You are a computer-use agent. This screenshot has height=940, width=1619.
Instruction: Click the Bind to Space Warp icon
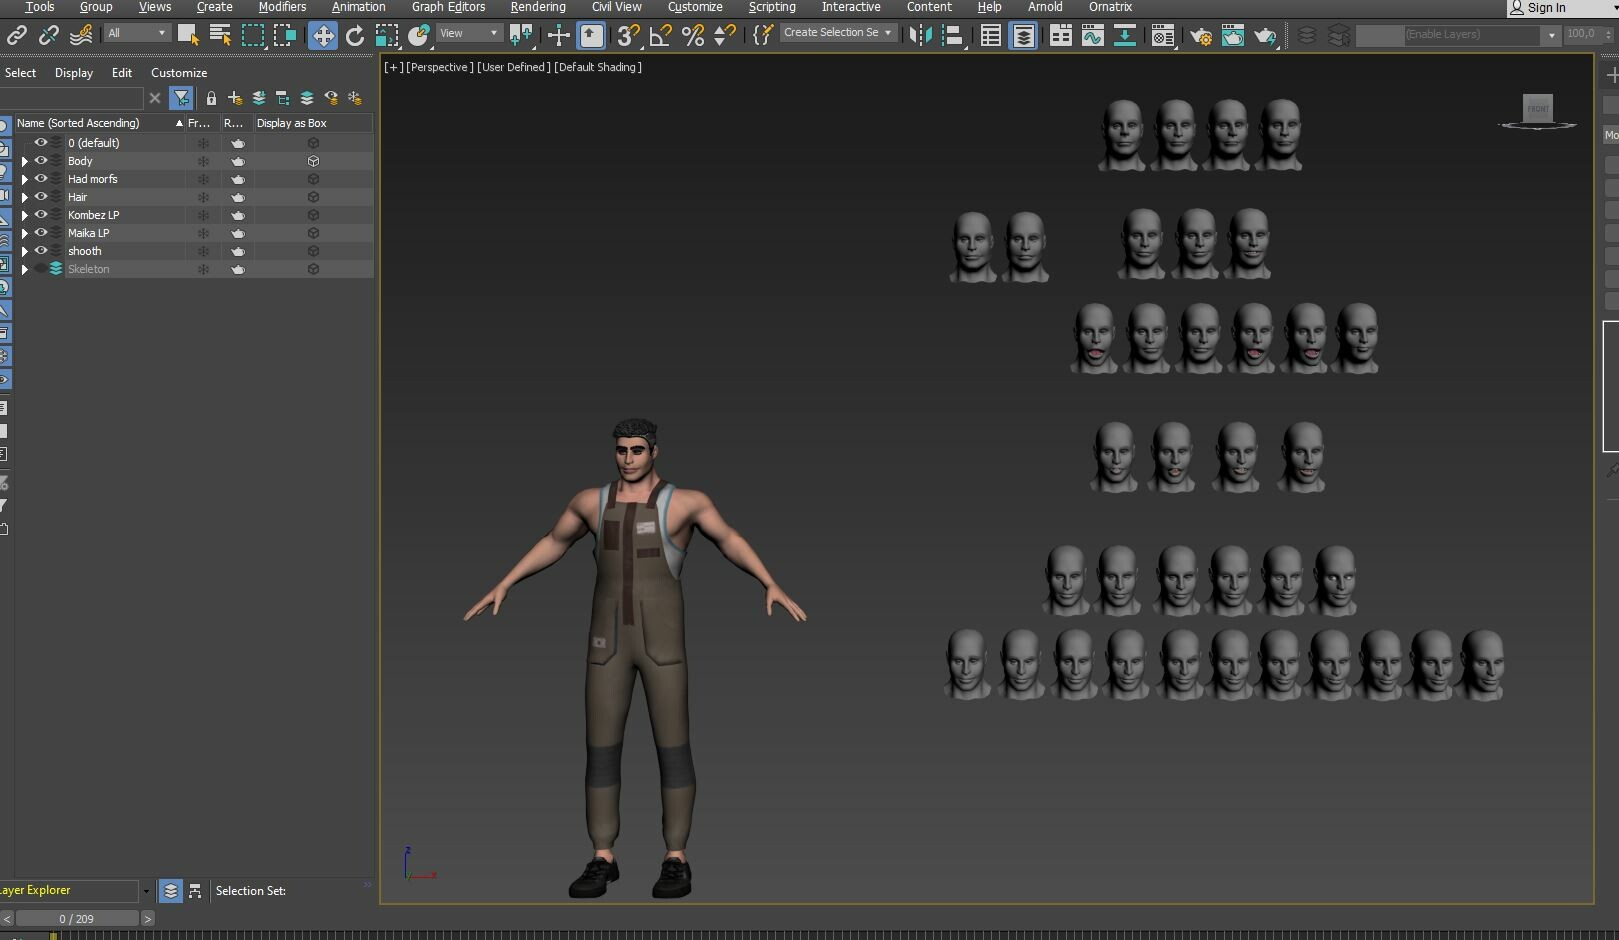tap(80, 35)
